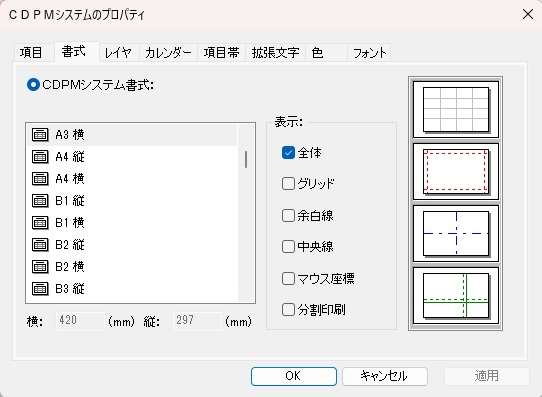
Task: Open the レイヤ tab
Action: point(118,53)
